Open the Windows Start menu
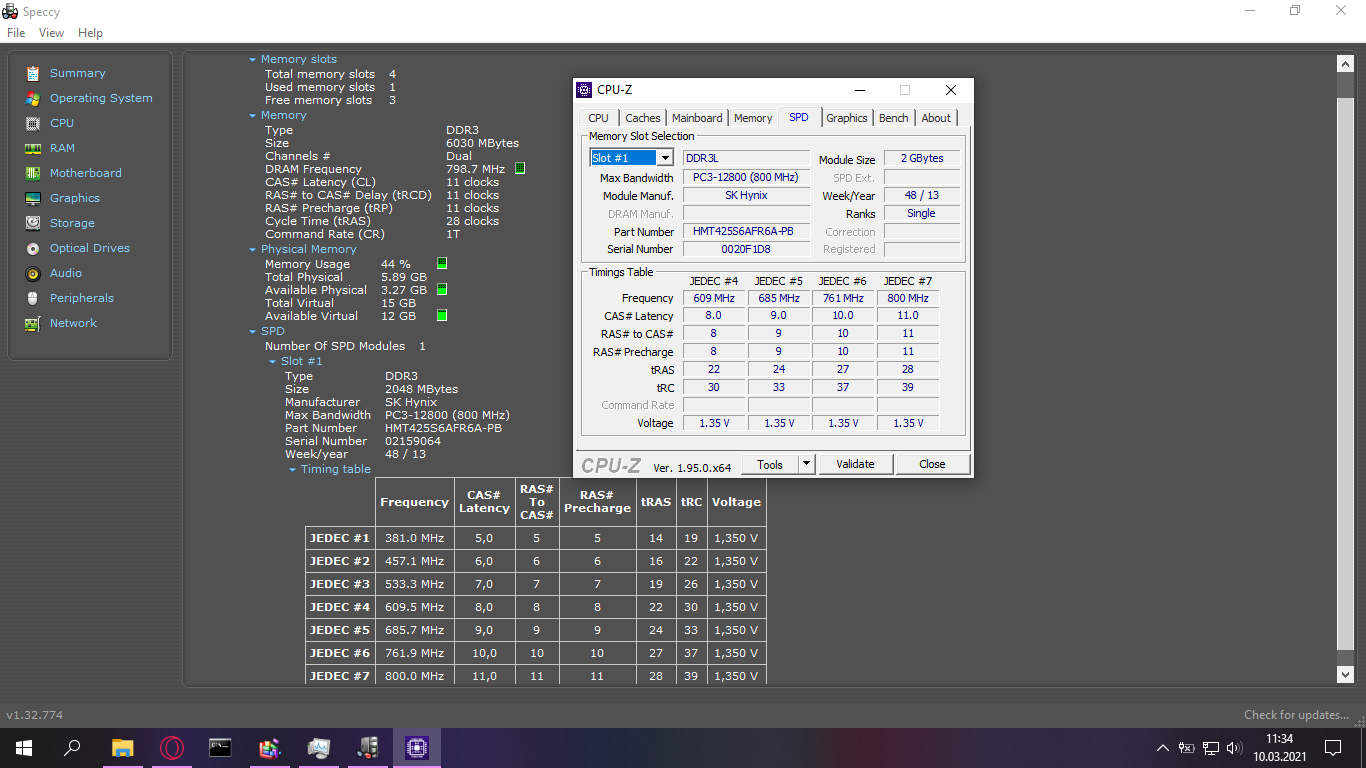Screen dimensions: 1366x768 pyautogui.click(x=24, y=747)
